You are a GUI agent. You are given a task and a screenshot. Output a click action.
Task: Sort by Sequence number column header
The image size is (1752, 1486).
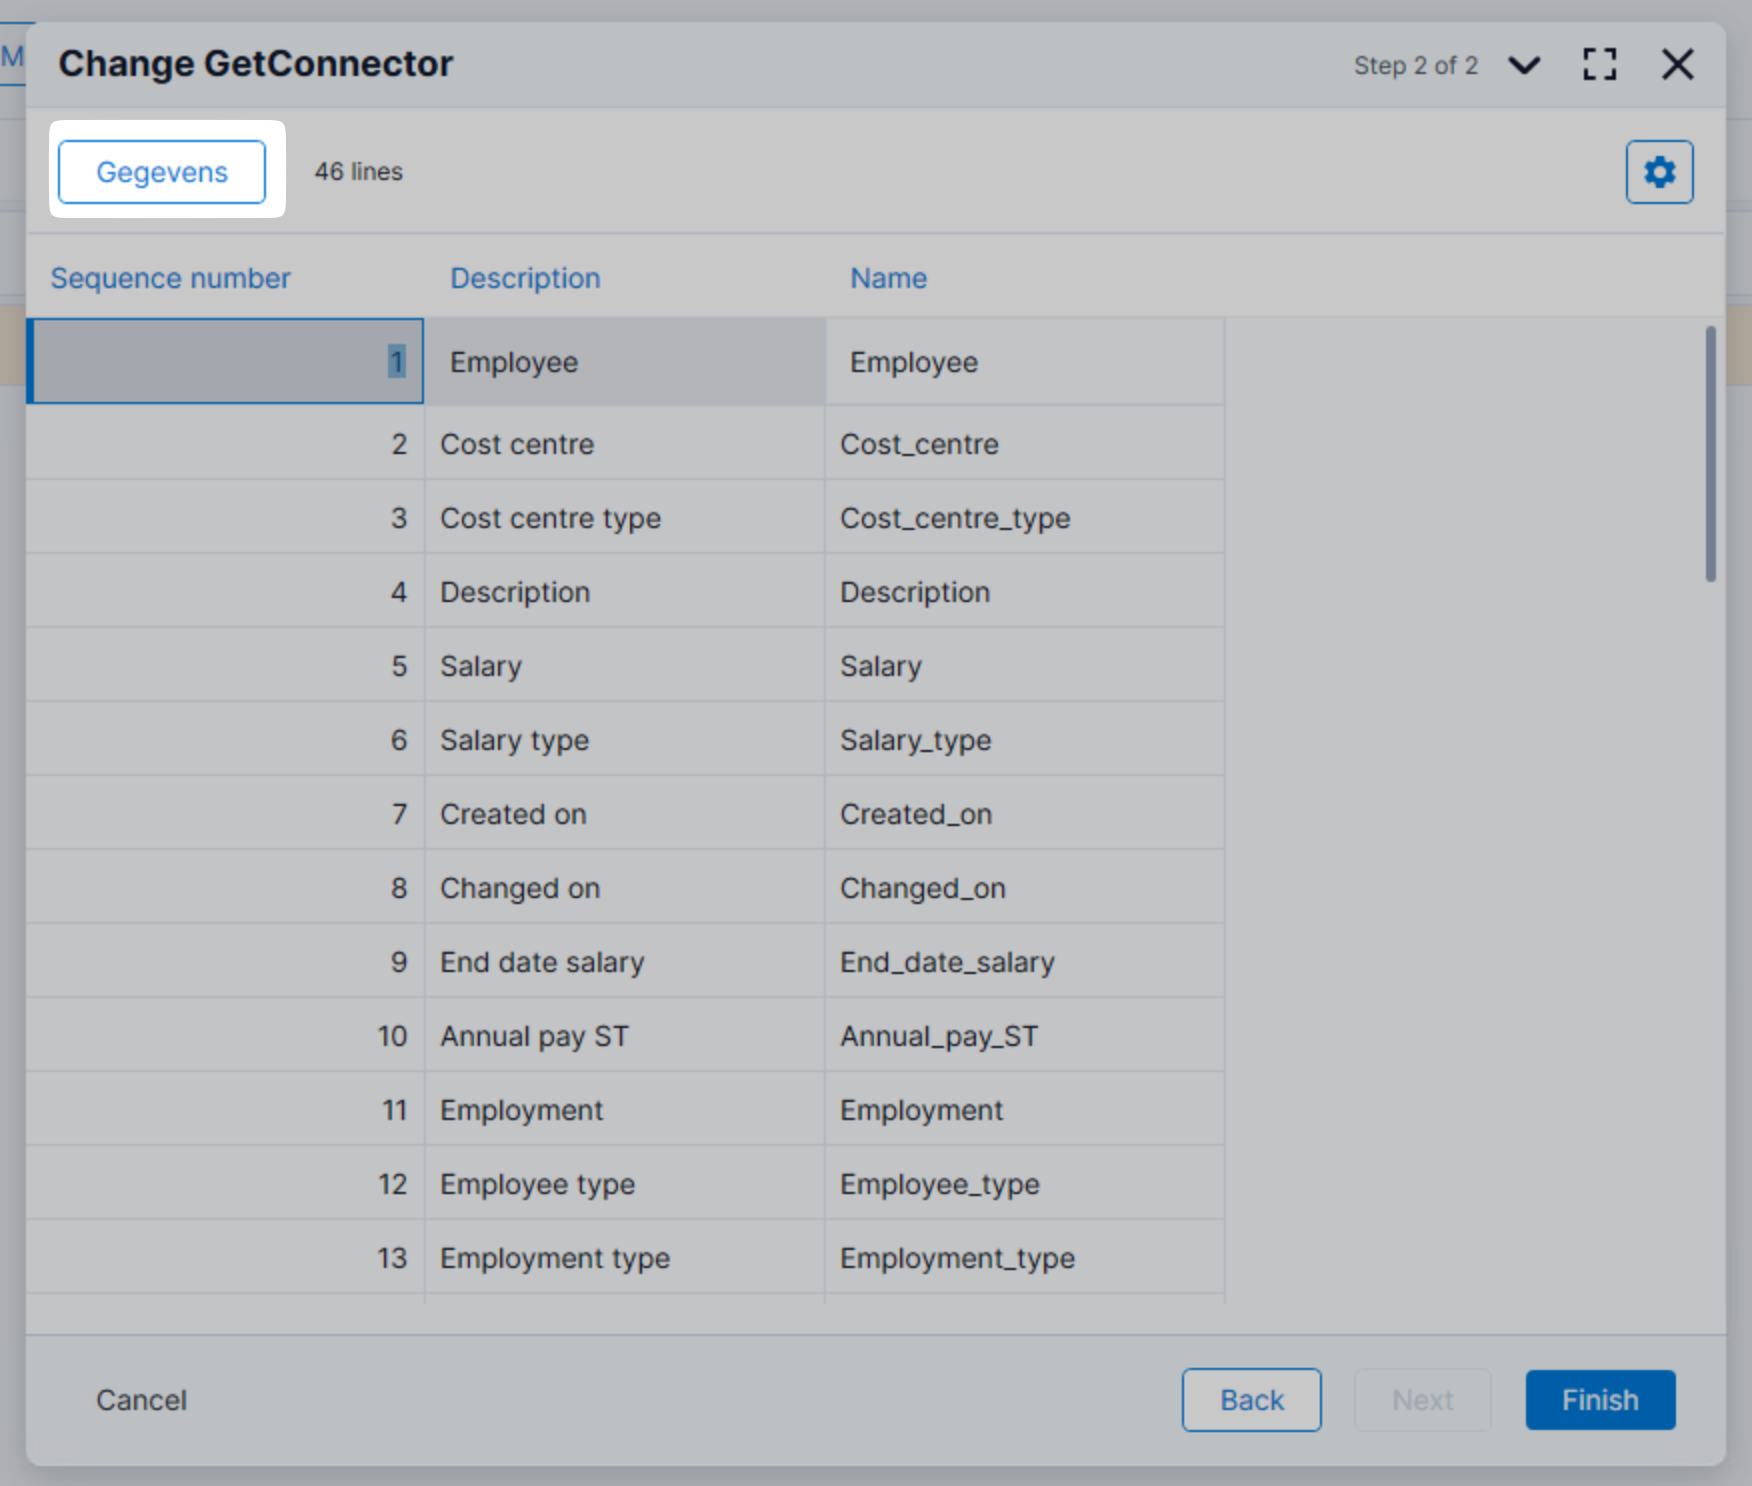170,278
